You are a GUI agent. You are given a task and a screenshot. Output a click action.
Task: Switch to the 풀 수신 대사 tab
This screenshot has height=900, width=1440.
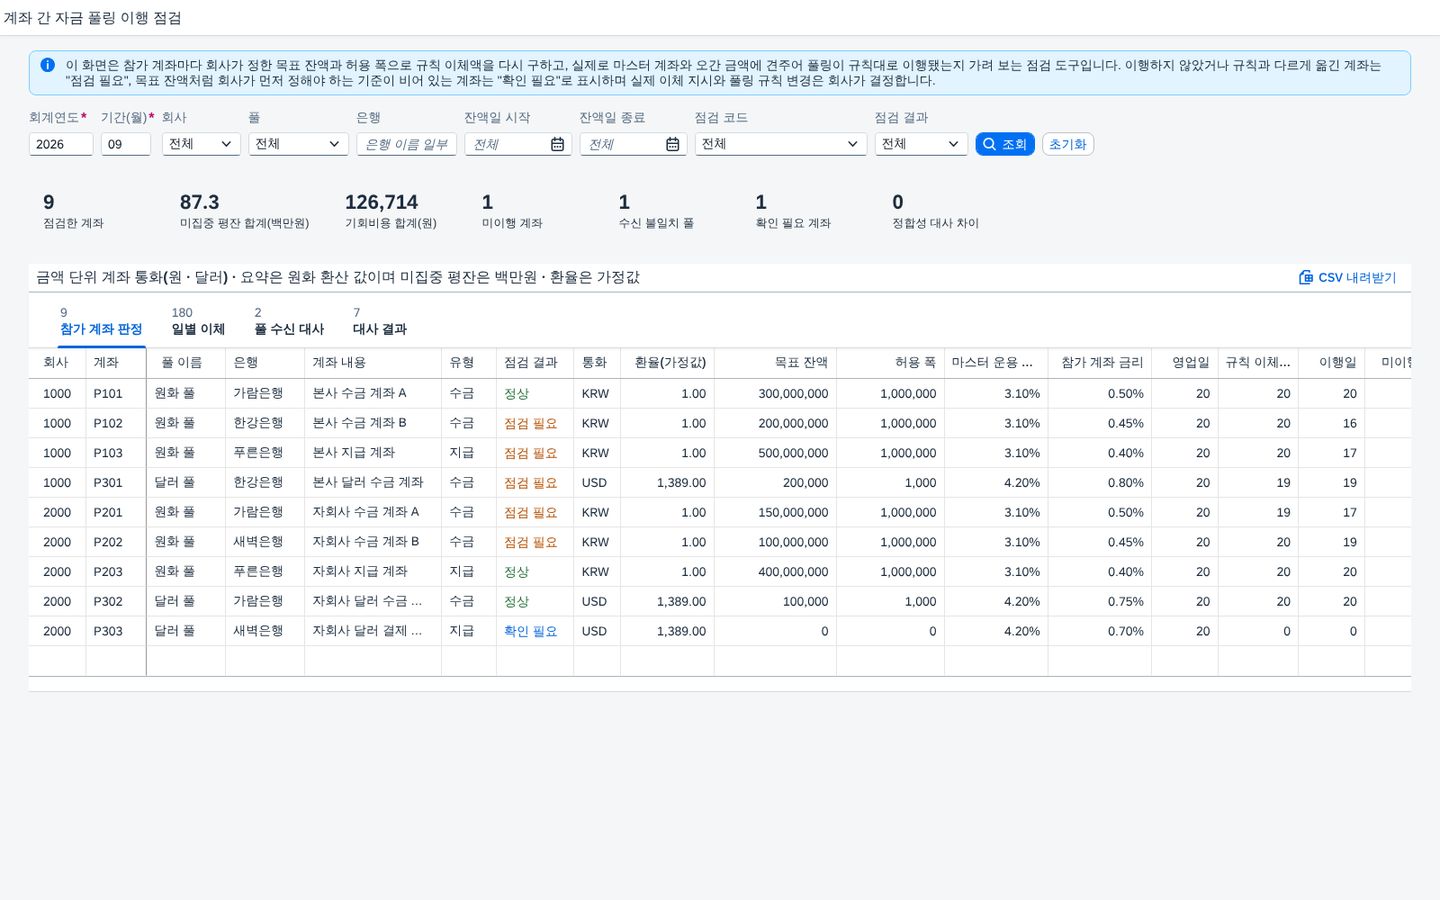[289, 321]
